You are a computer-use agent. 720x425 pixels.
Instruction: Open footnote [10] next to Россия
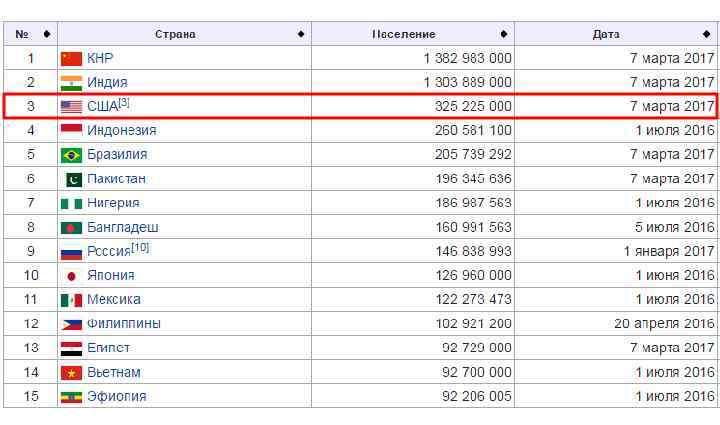point(140,247)
